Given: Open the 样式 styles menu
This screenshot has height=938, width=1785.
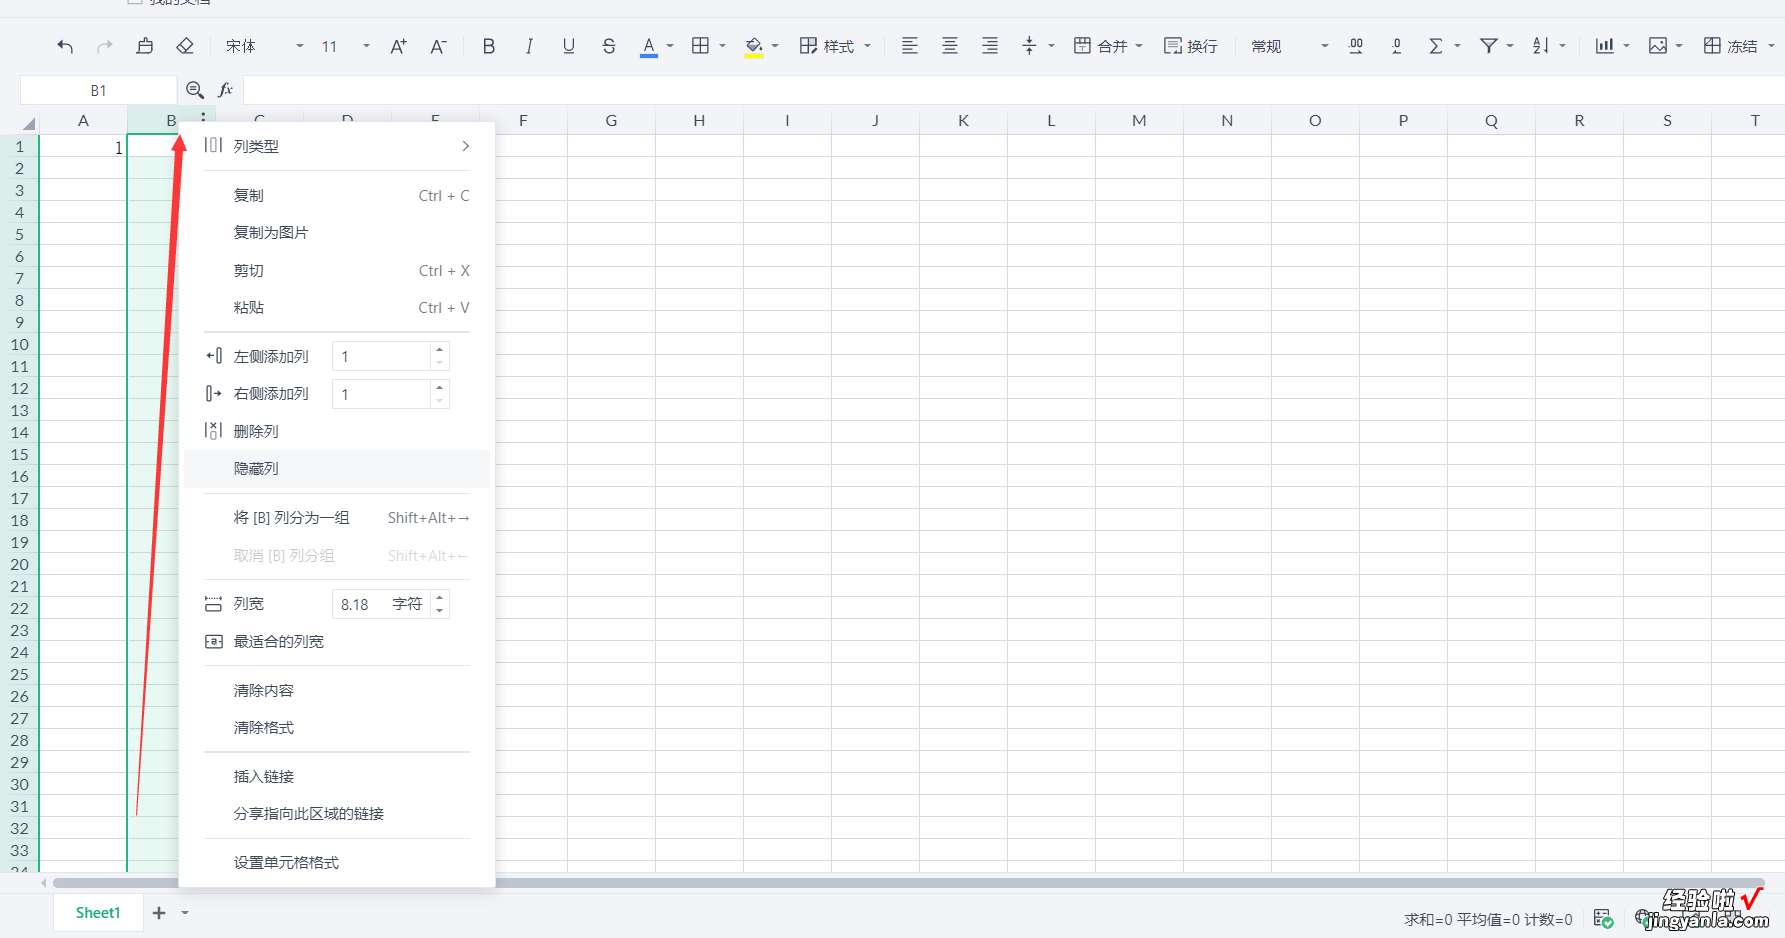Looking at the screenshot, I should (x=836, y=46).
